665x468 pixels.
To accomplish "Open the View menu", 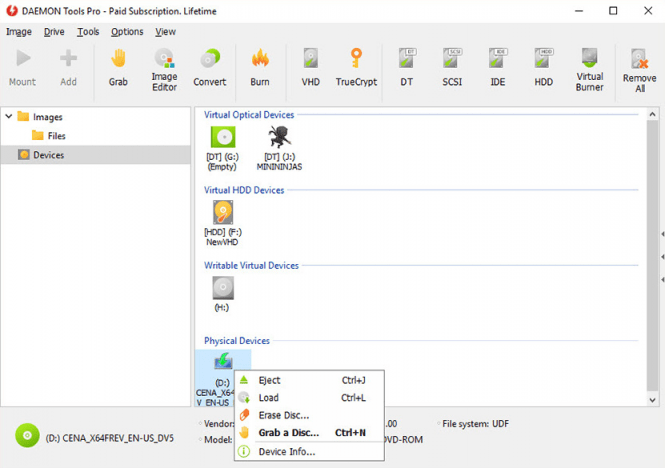I will tap(165, 32).
